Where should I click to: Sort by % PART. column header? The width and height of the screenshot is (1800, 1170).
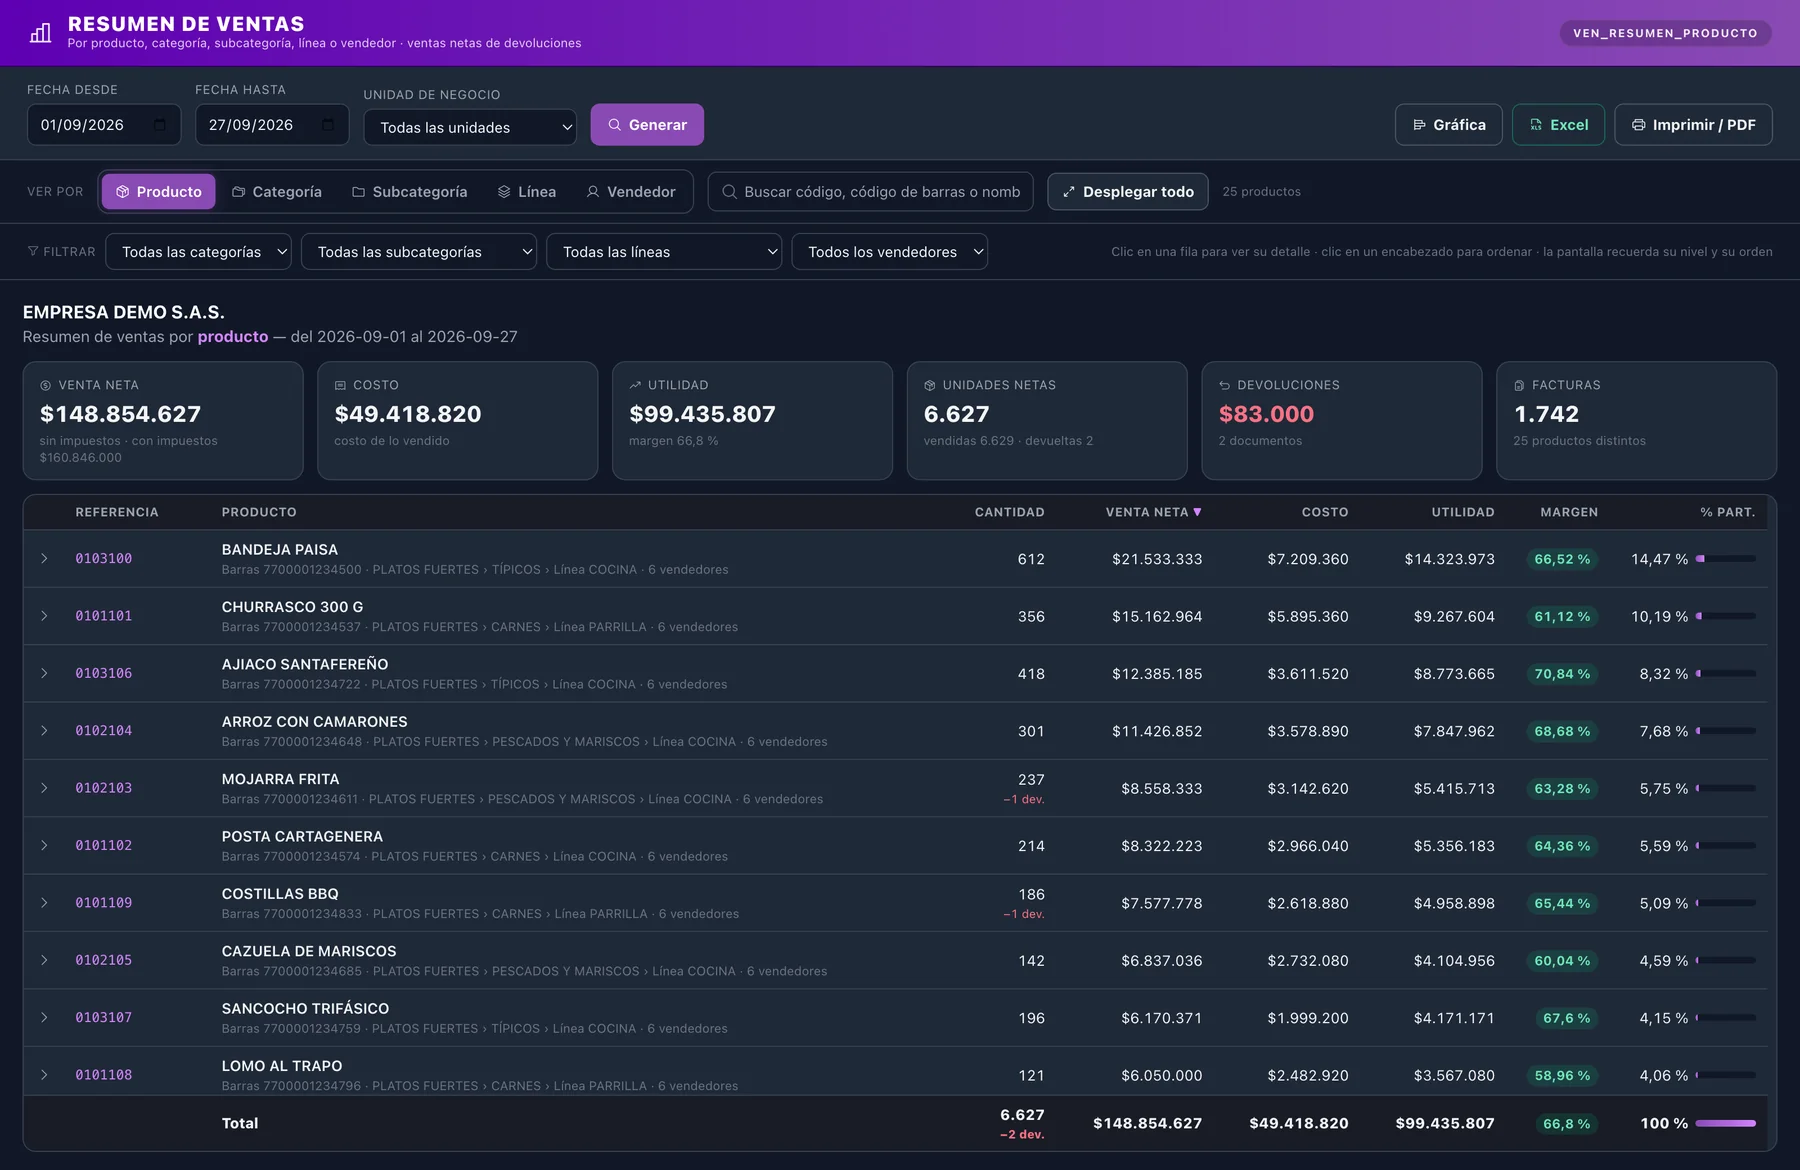pos(1727,512)
